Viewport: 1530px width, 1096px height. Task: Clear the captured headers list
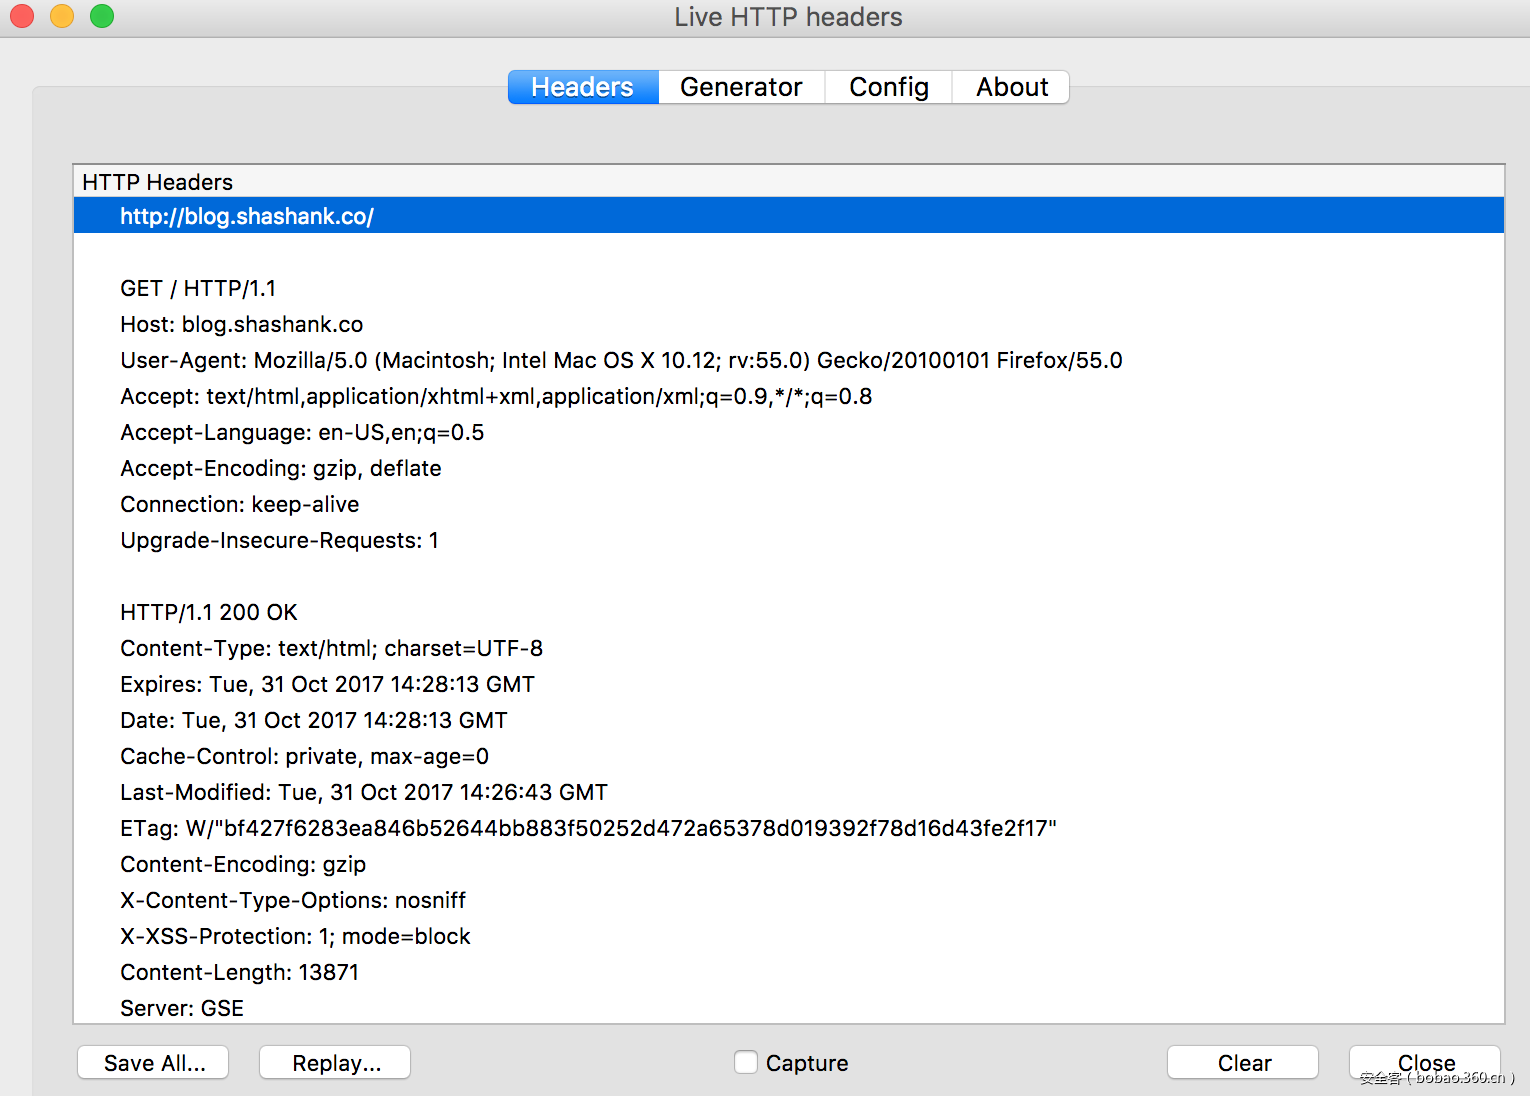point(1243,1062)
